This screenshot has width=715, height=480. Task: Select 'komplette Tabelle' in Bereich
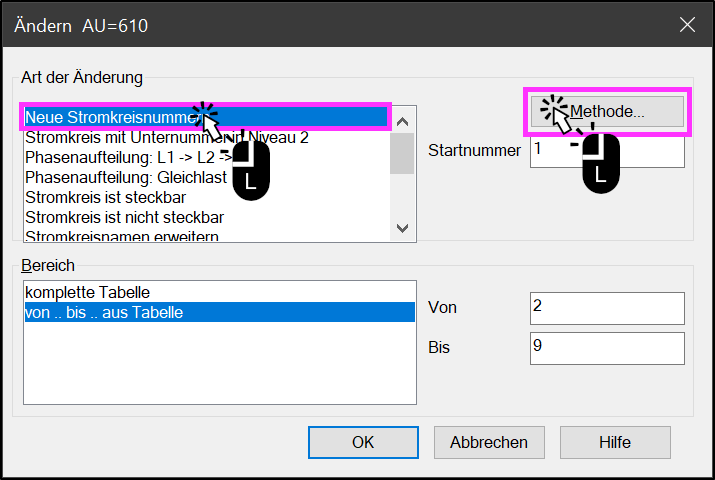[88, 292]
